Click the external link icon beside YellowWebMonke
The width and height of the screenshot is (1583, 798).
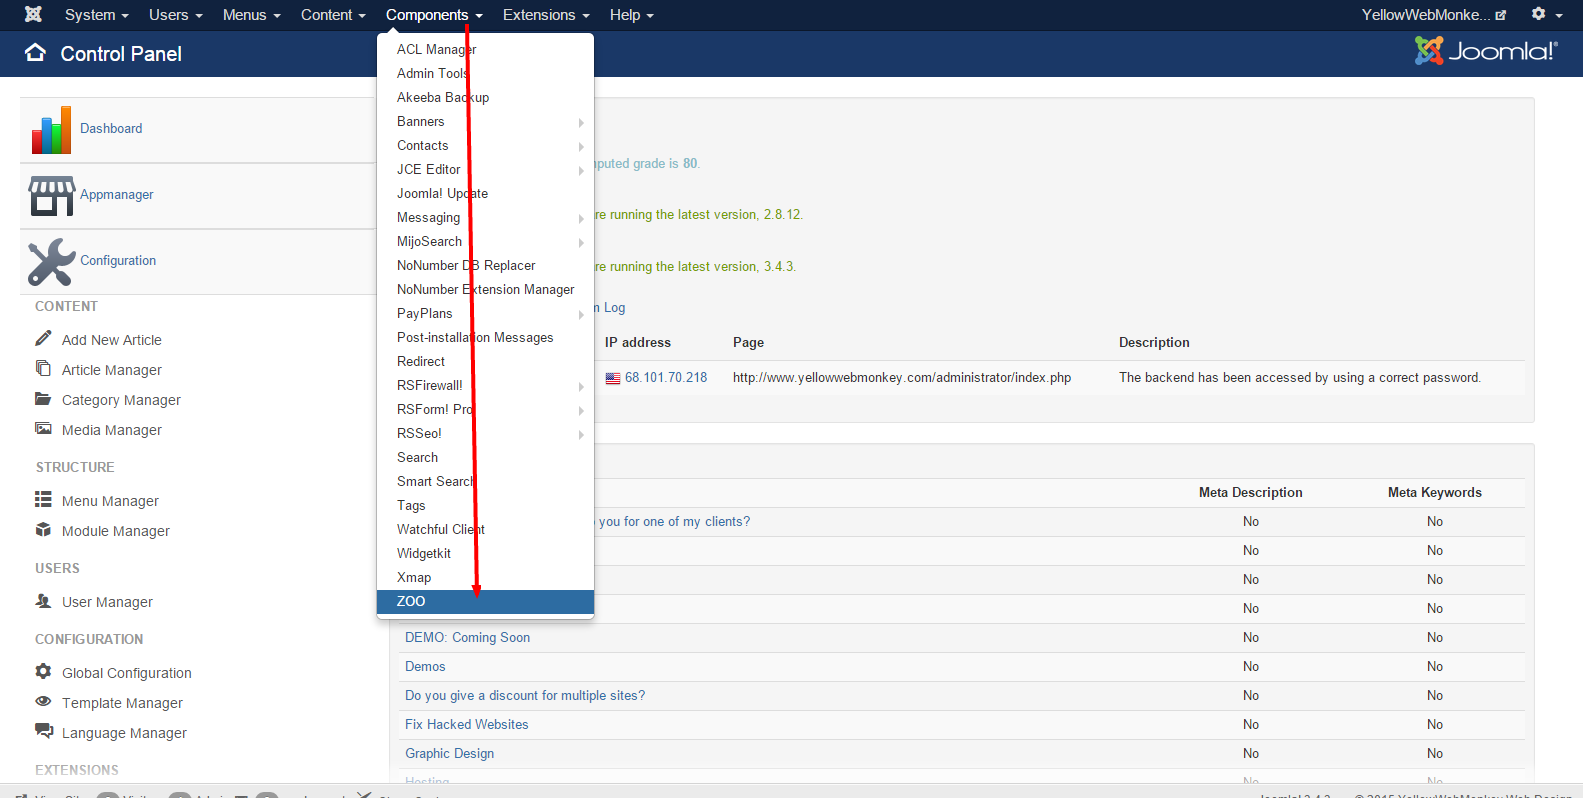tap(1500, 15)
